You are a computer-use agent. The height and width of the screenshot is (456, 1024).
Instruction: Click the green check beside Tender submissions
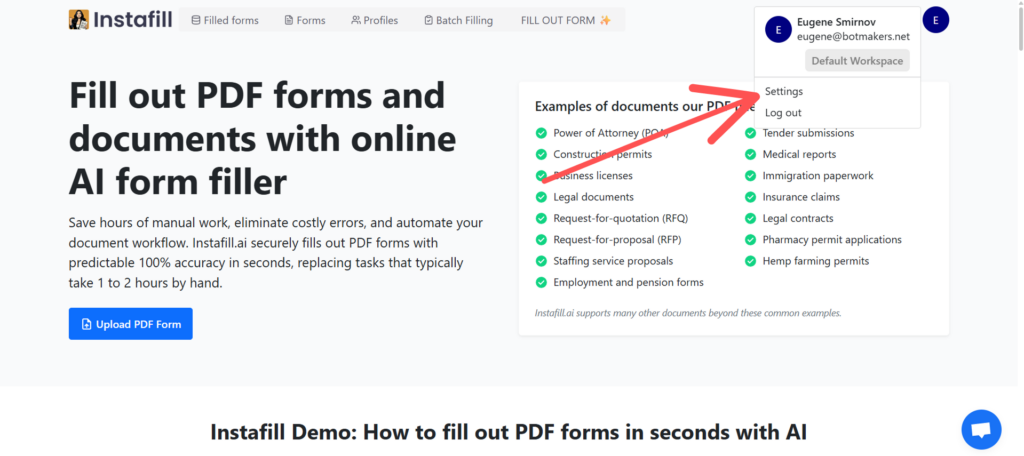tap(750, 133)
